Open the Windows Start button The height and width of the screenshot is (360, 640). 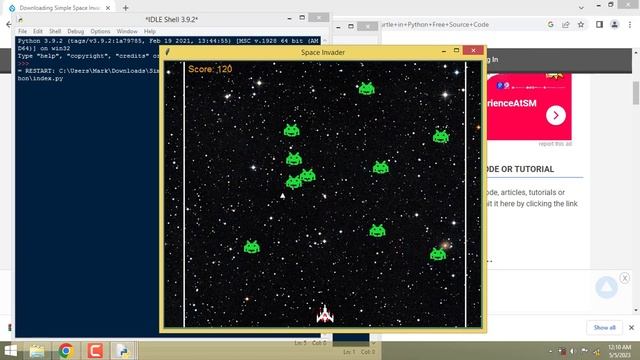(10, 351)
